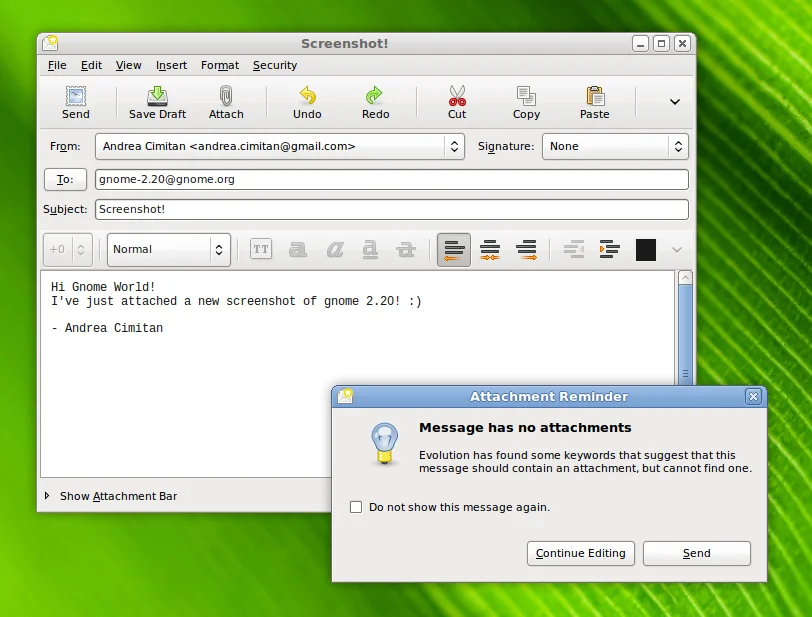Image resolution: width=812 pixels, height=617 pixels.
Task: Toggle underline formatting
Action: (369, 249)
